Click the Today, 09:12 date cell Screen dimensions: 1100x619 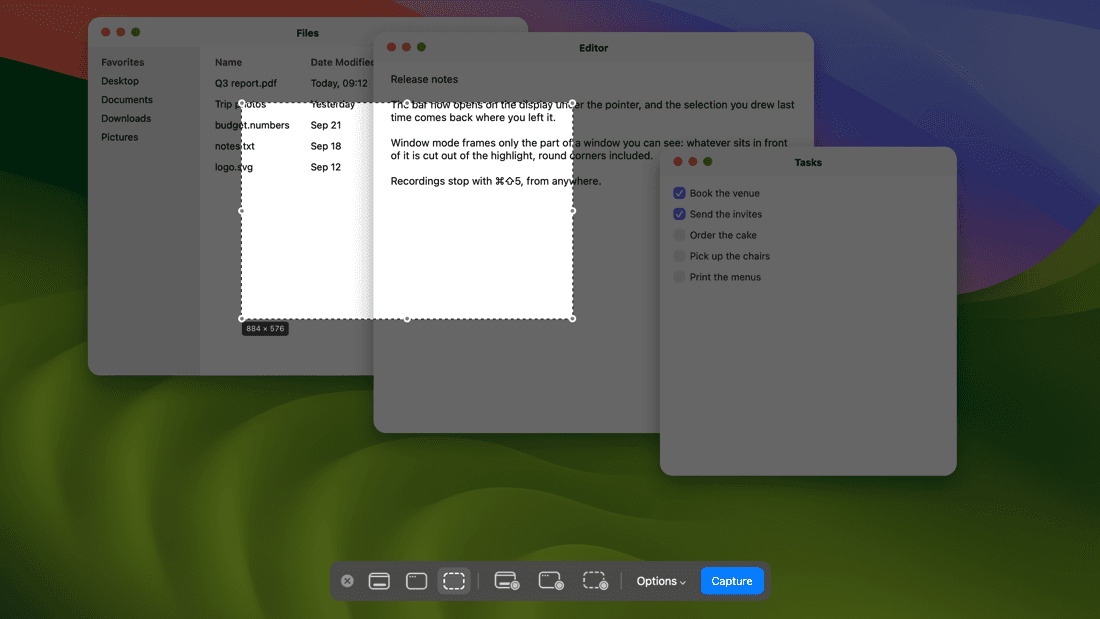(x=339, y=83)
